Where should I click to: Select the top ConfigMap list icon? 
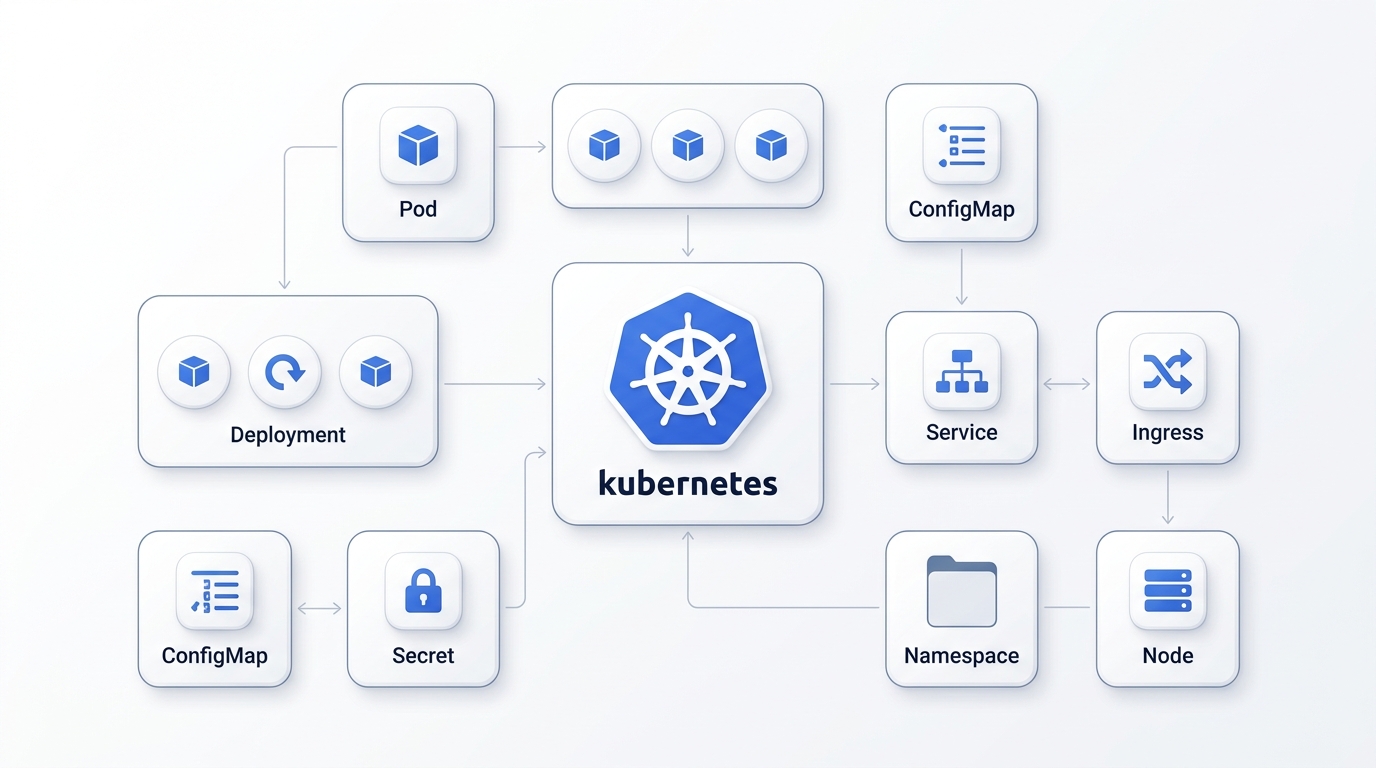coord(961,146)
